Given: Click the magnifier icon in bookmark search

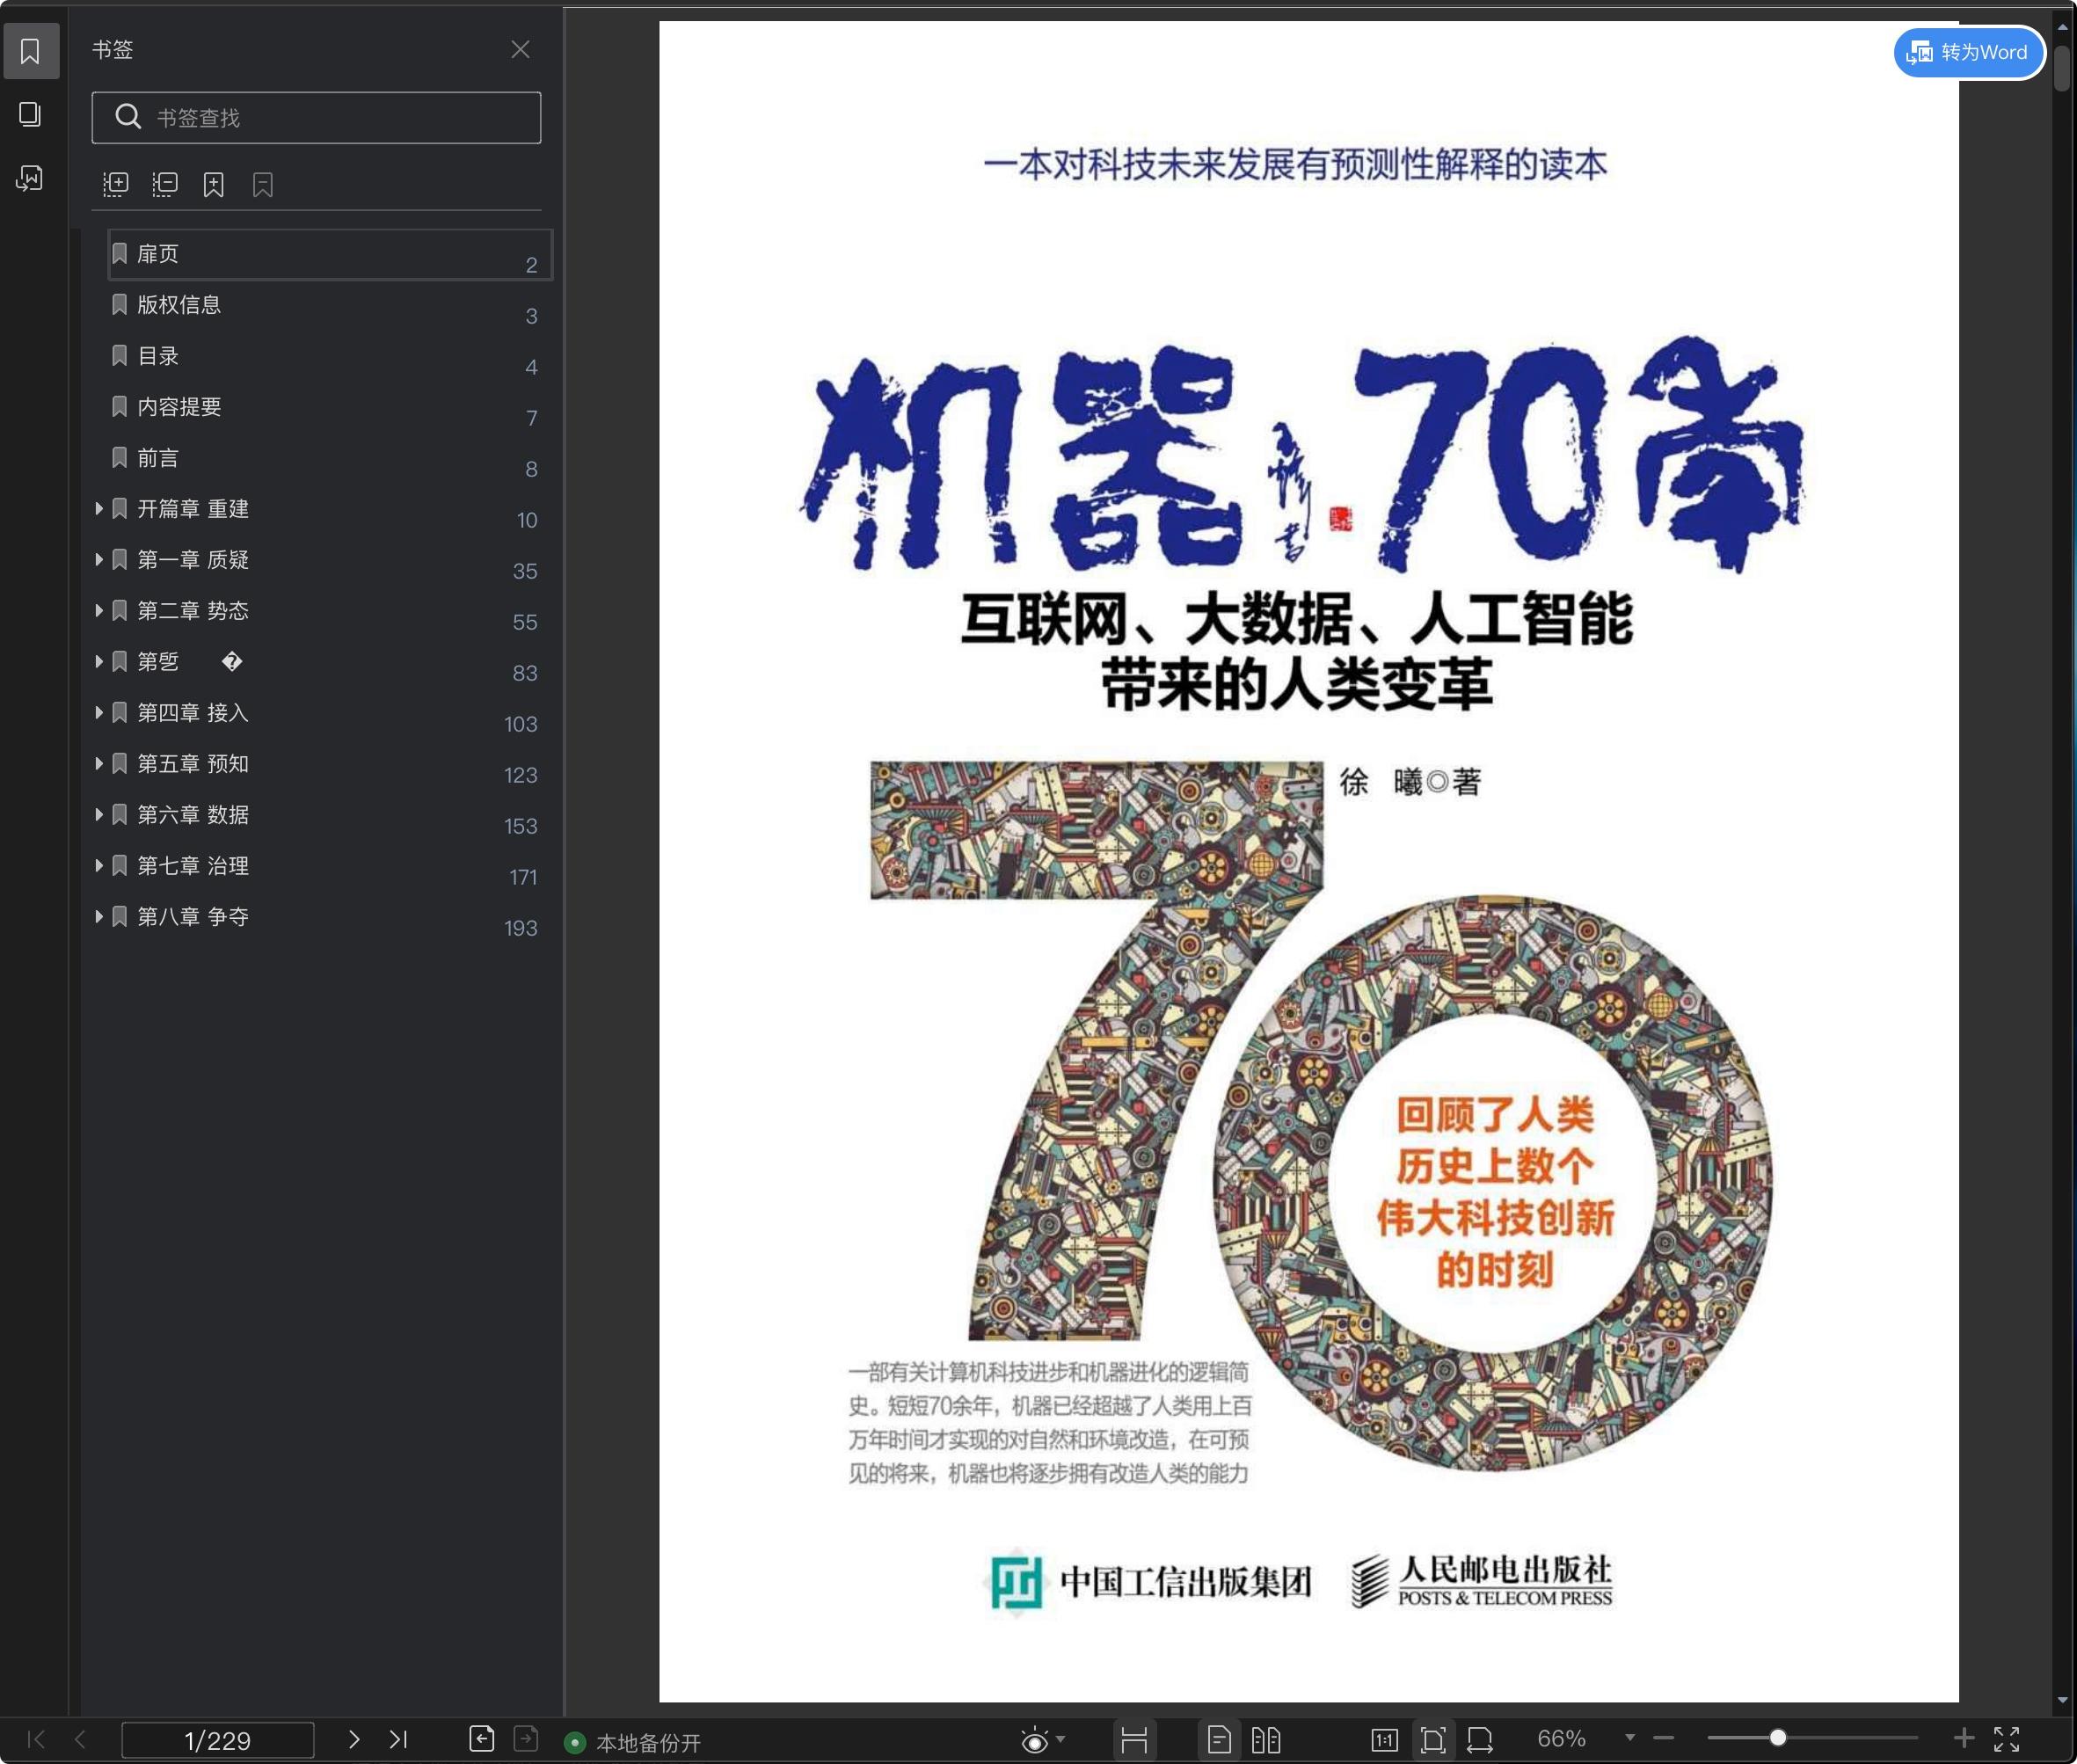Looking at the screenshot, I should tap(128, 117).
